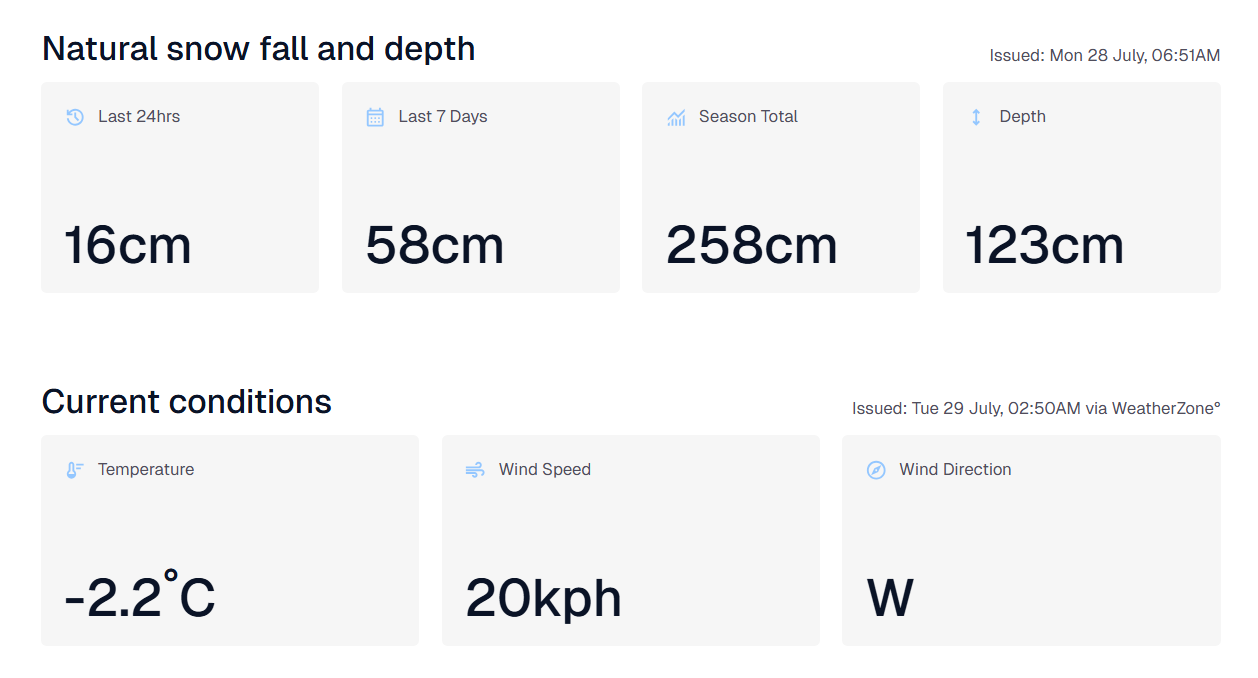Click the calendar icon beside Last 7 Days
The height and width of the screenshot is (678, 1258).
(375, 117)
